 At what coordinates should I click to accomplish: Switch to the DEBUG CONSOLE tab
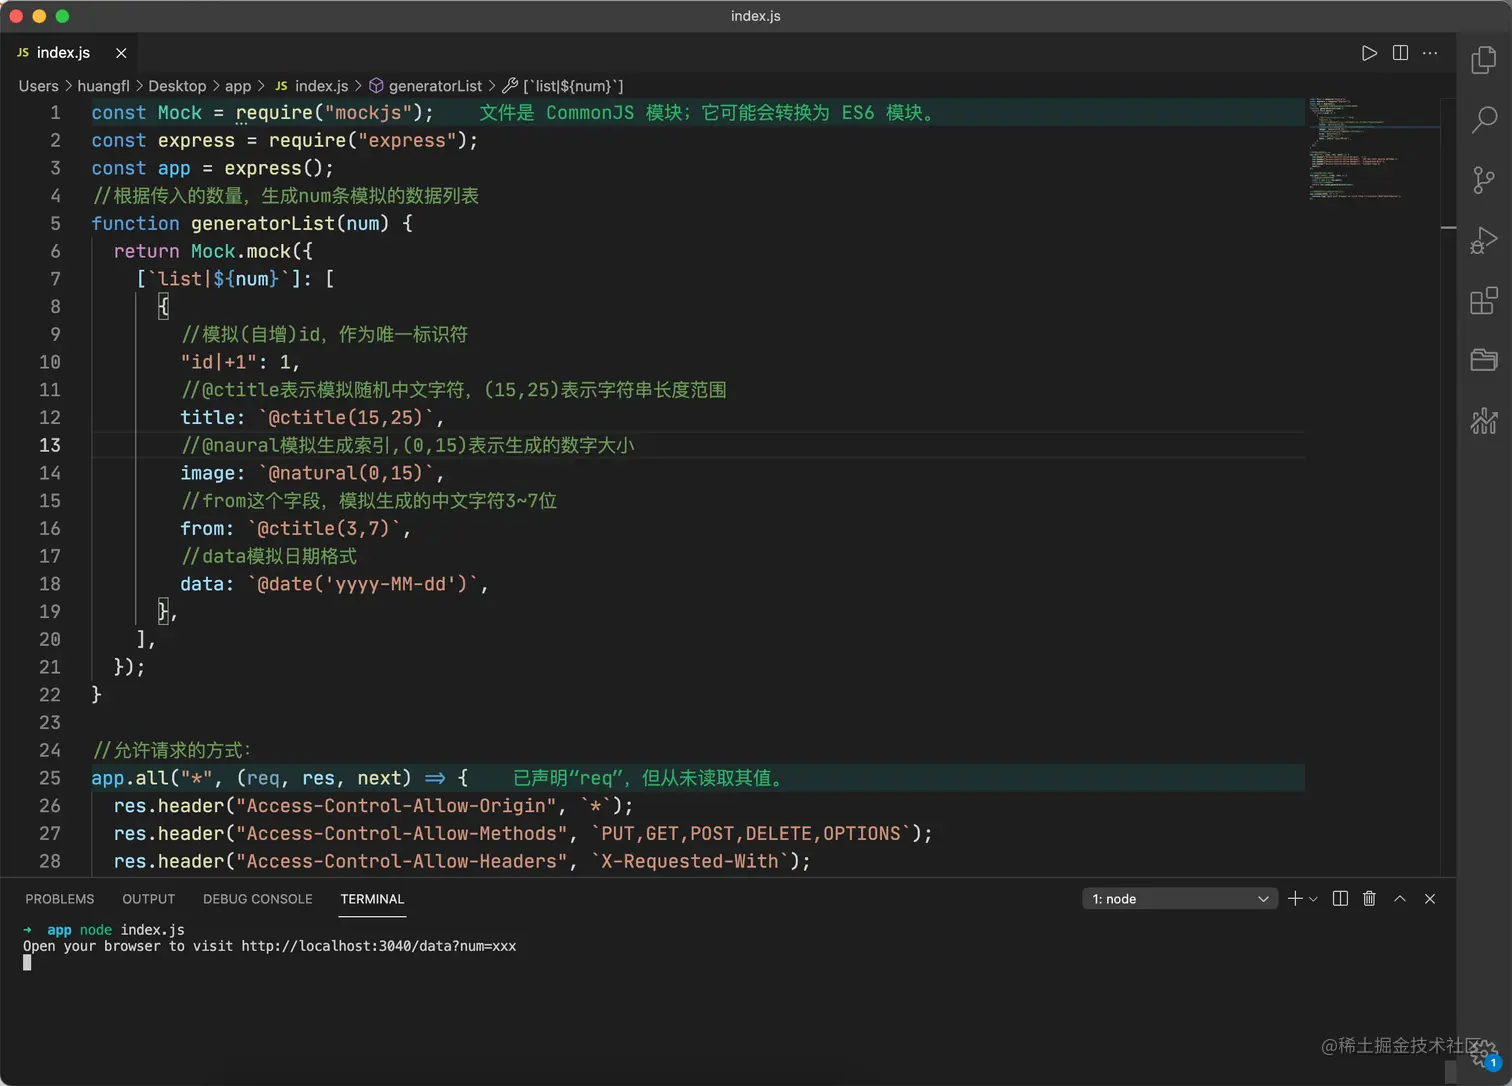pyautogui.click(x=257, y=899)
